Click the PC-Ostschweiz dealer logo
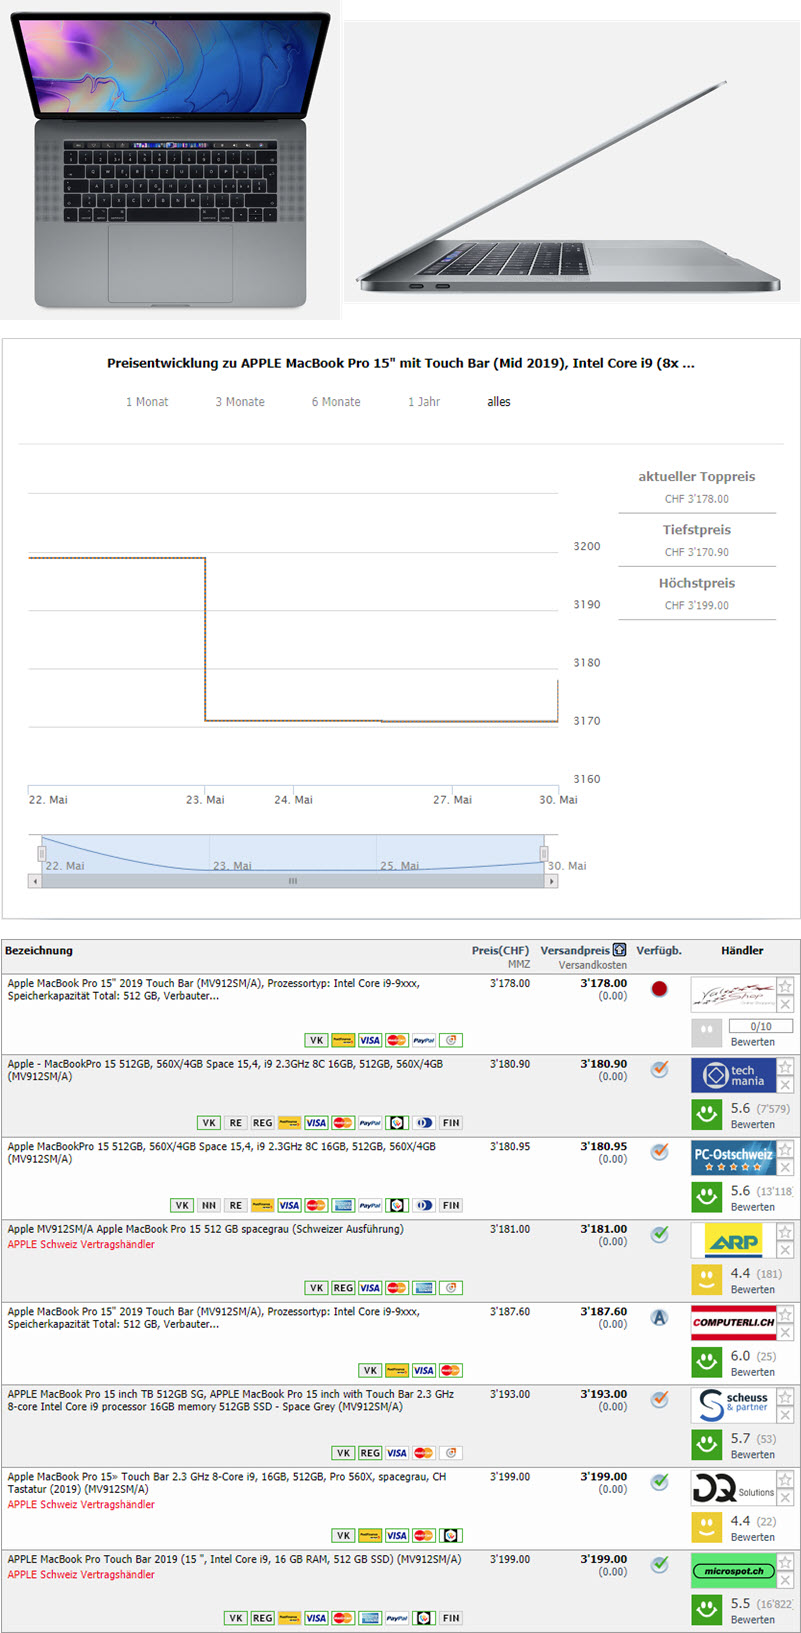The height and width of the screenshot is (1633, 801). click(733, 1158)
